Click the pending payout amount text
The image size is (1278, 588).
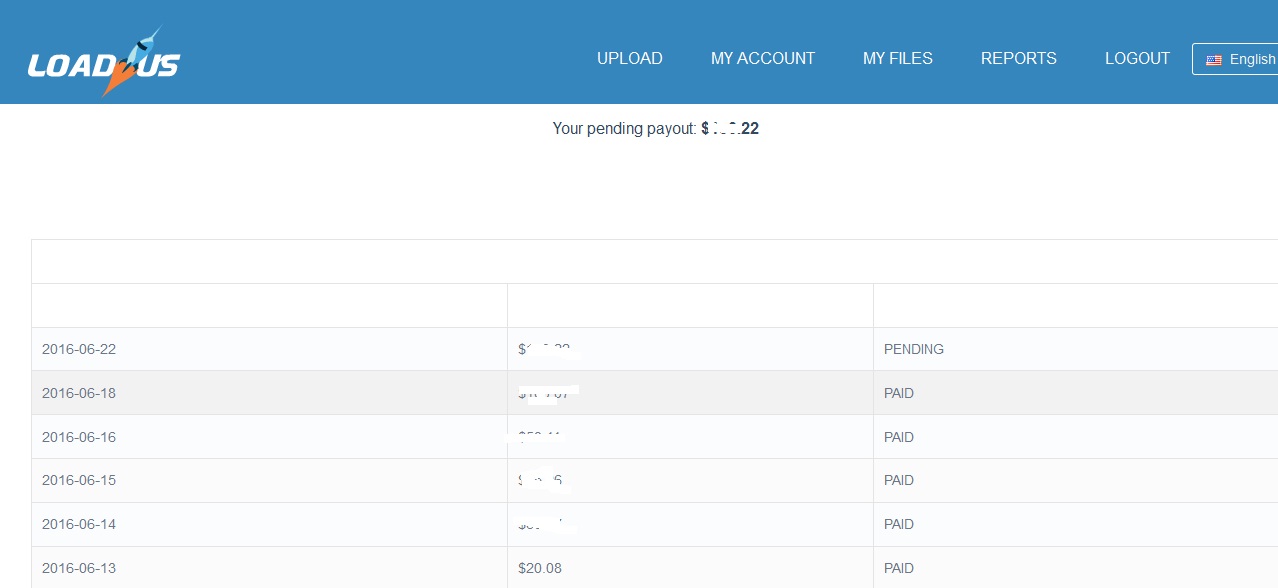730,128
